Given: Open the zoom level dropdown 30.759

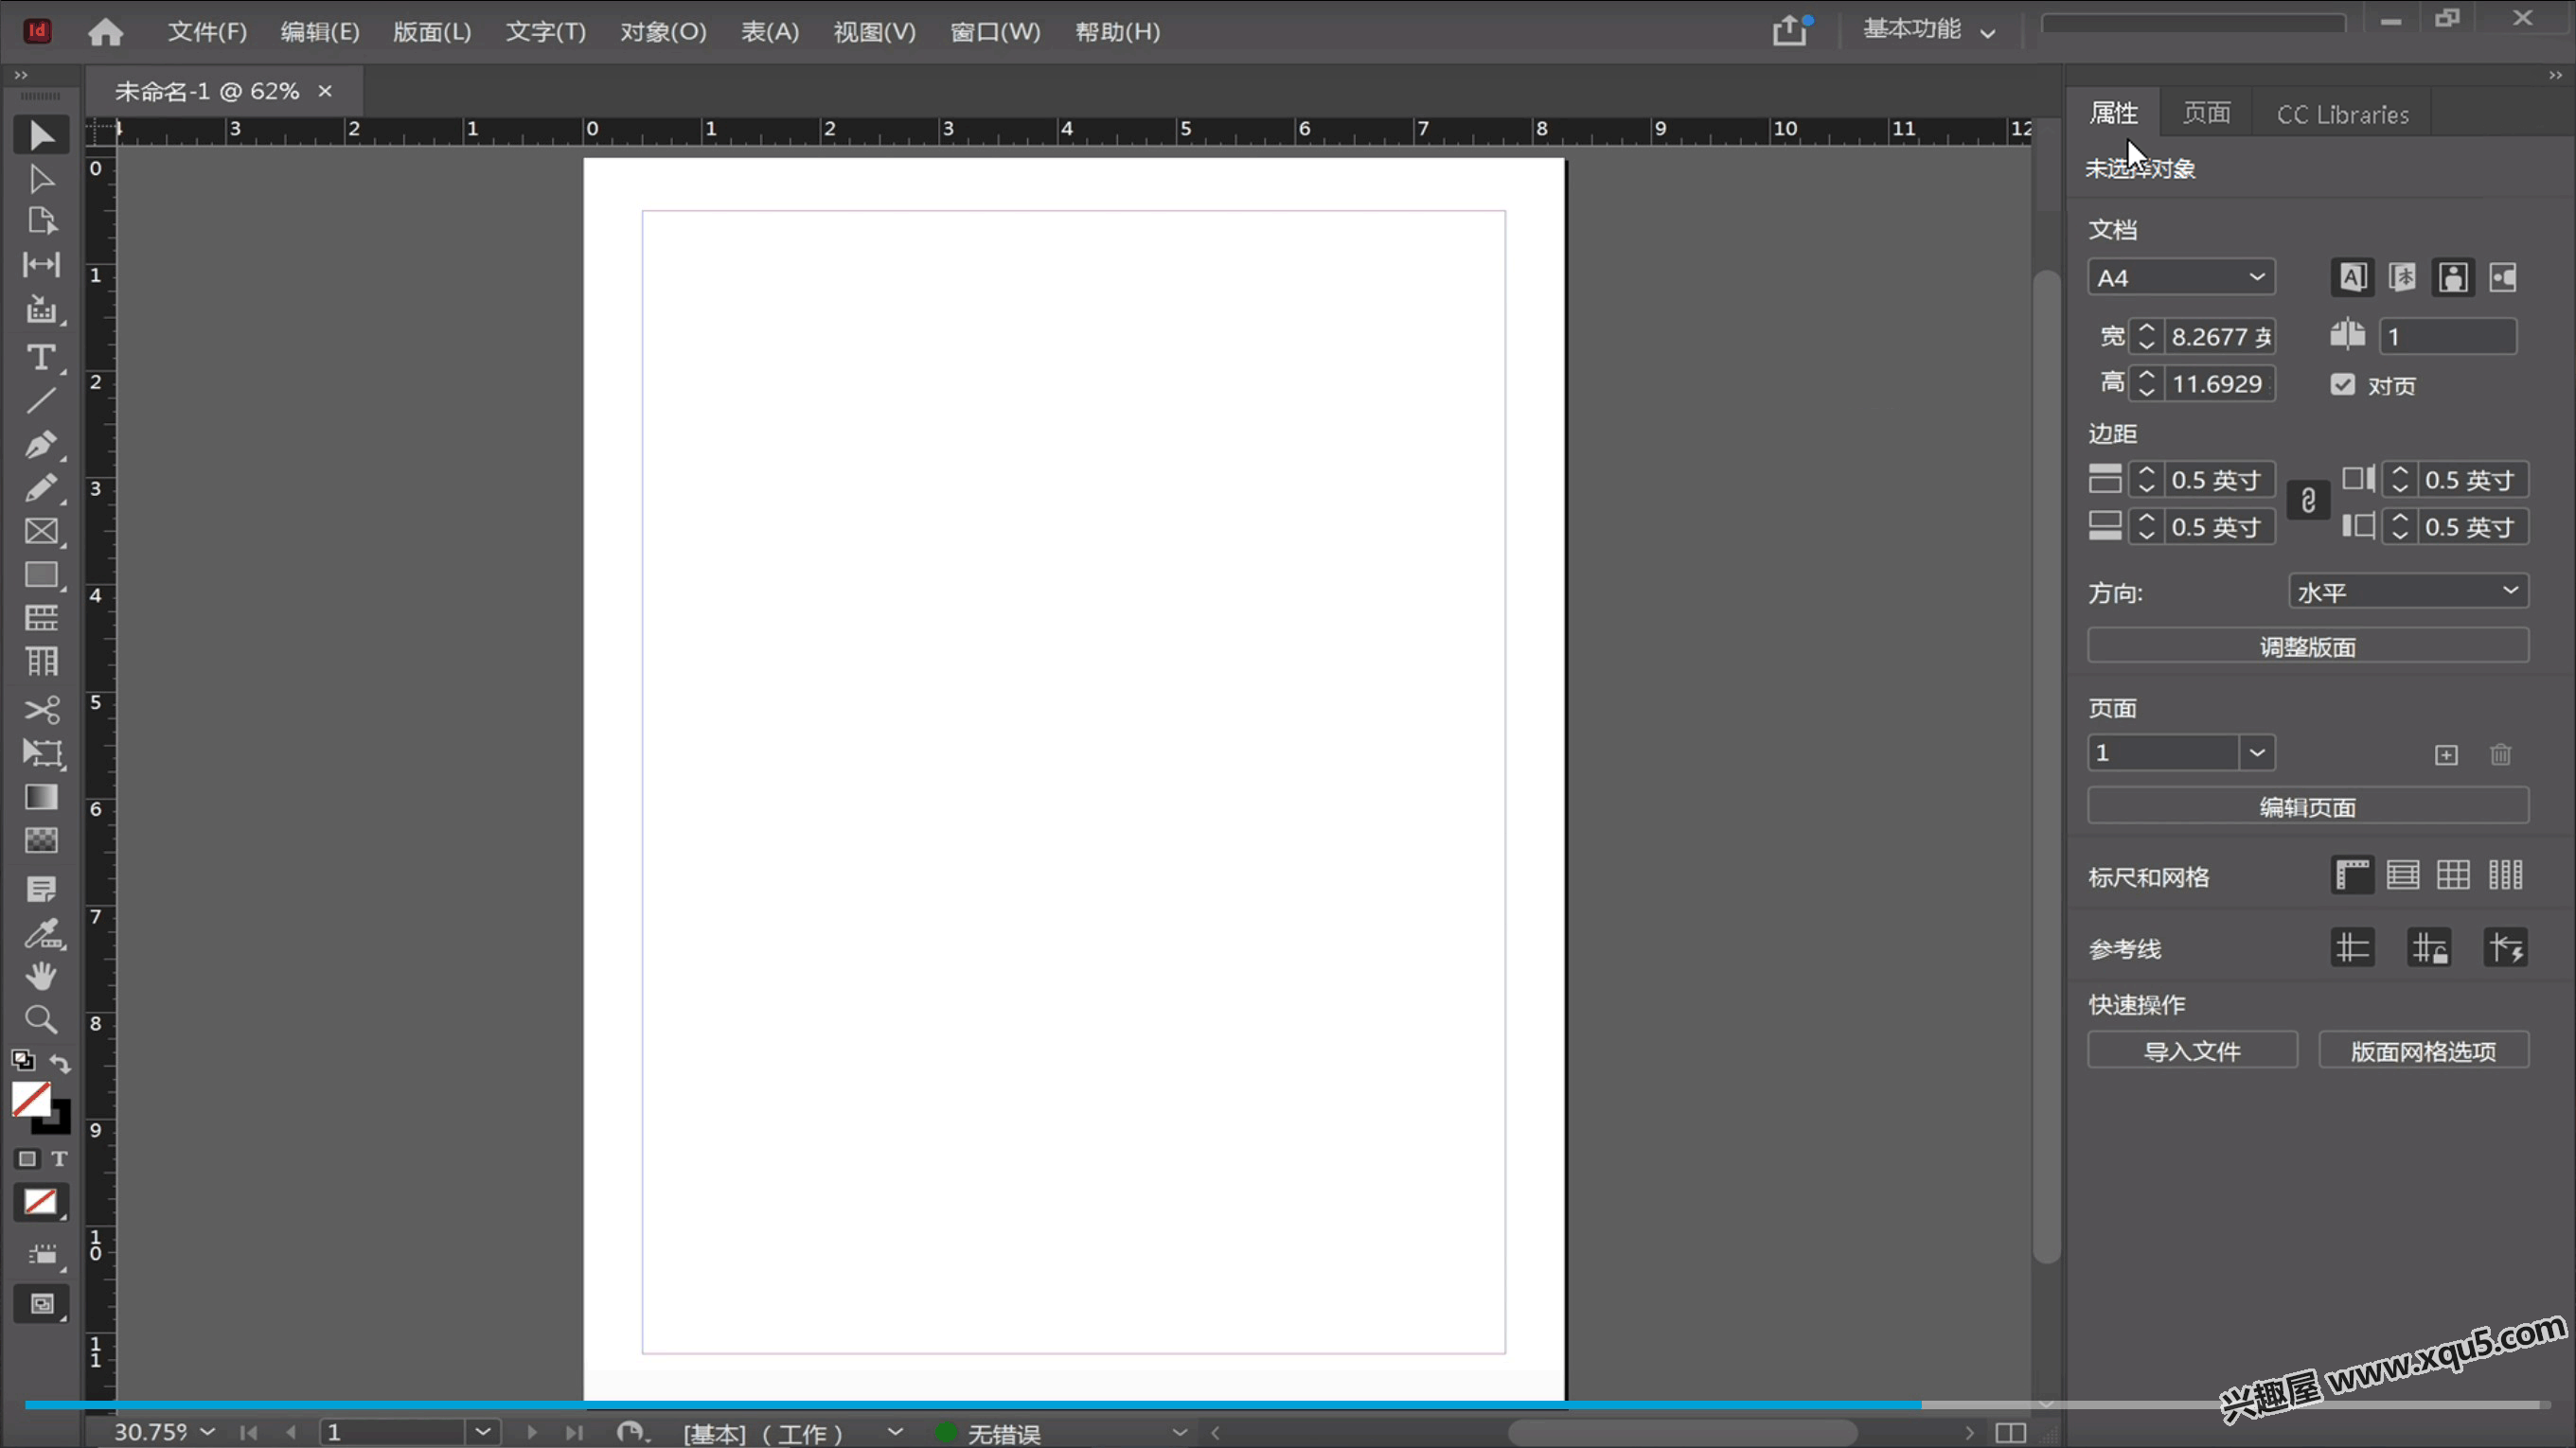Looking at the screenshot, I should [207, 1432].
